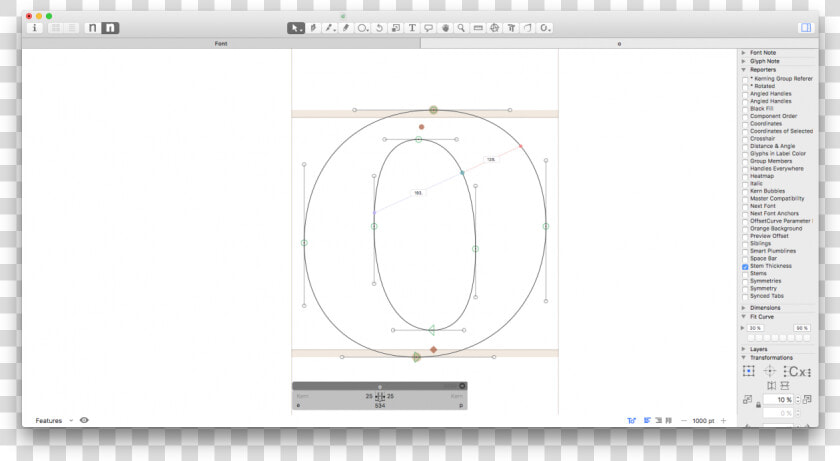Click the scale down transformation icon
The height and width of the screenshot is (461, 840).
tap(747, 399)
